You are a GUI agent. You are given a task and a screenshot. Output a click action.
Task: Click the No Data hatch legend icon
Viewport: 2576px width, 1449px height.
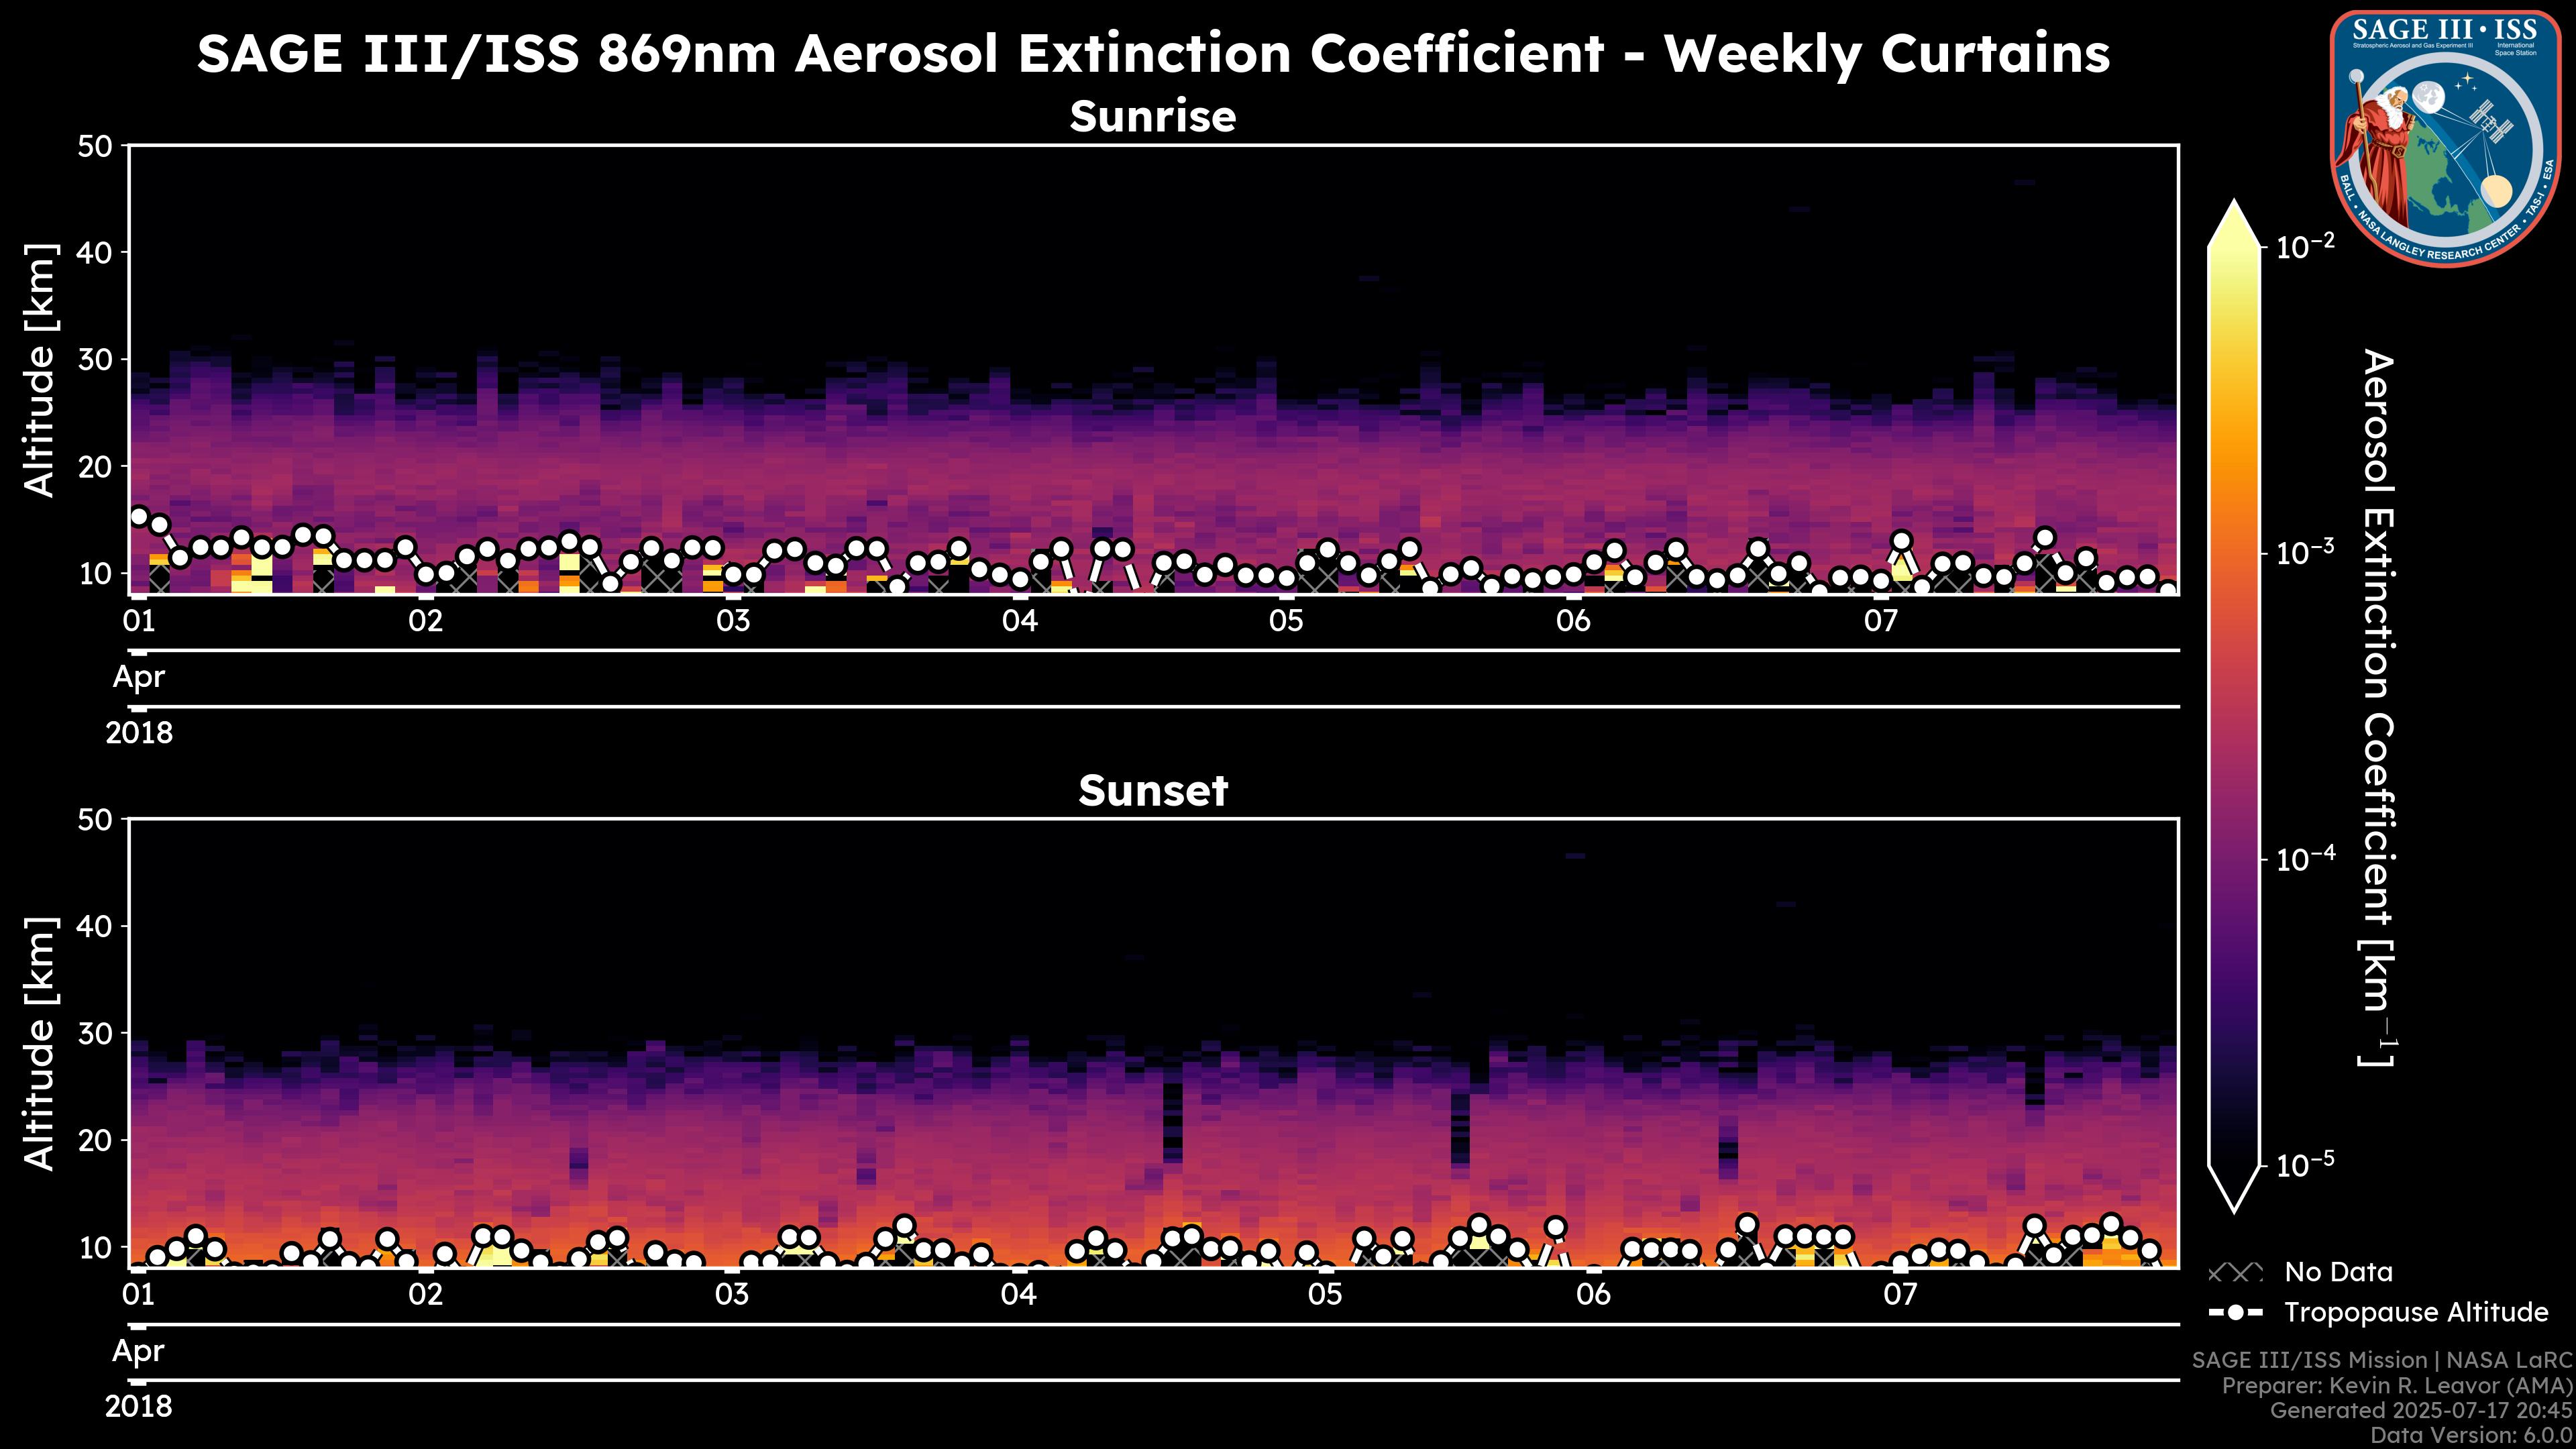click(x=2235, y=1273)
